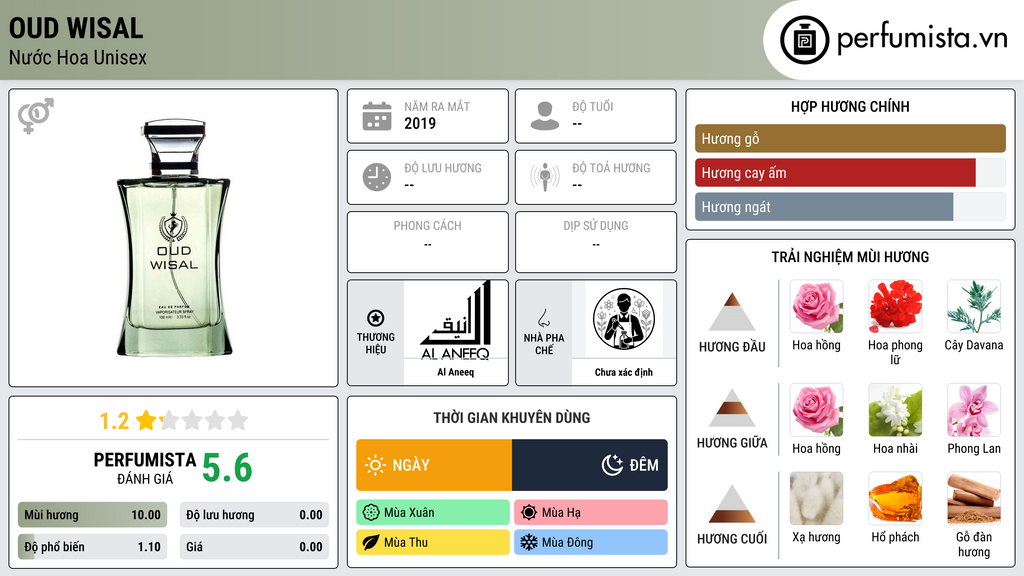Viewport: 1024px width, 576px height.
Task: Choose the Mùa Đông season tag
Action: coord(591,542)
